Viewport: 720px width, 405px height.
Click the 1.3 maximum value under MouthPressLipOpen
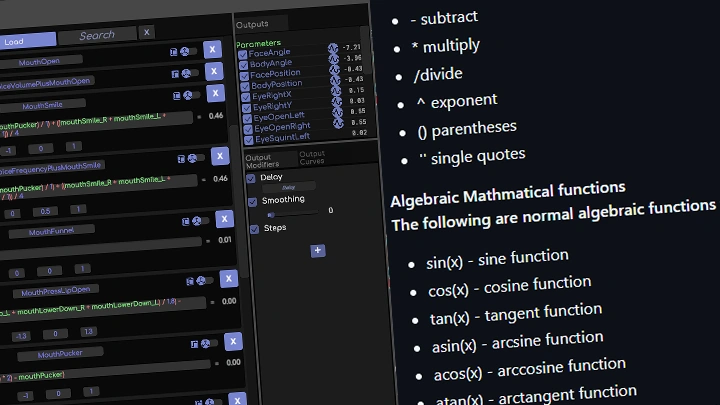coord(89,331)
